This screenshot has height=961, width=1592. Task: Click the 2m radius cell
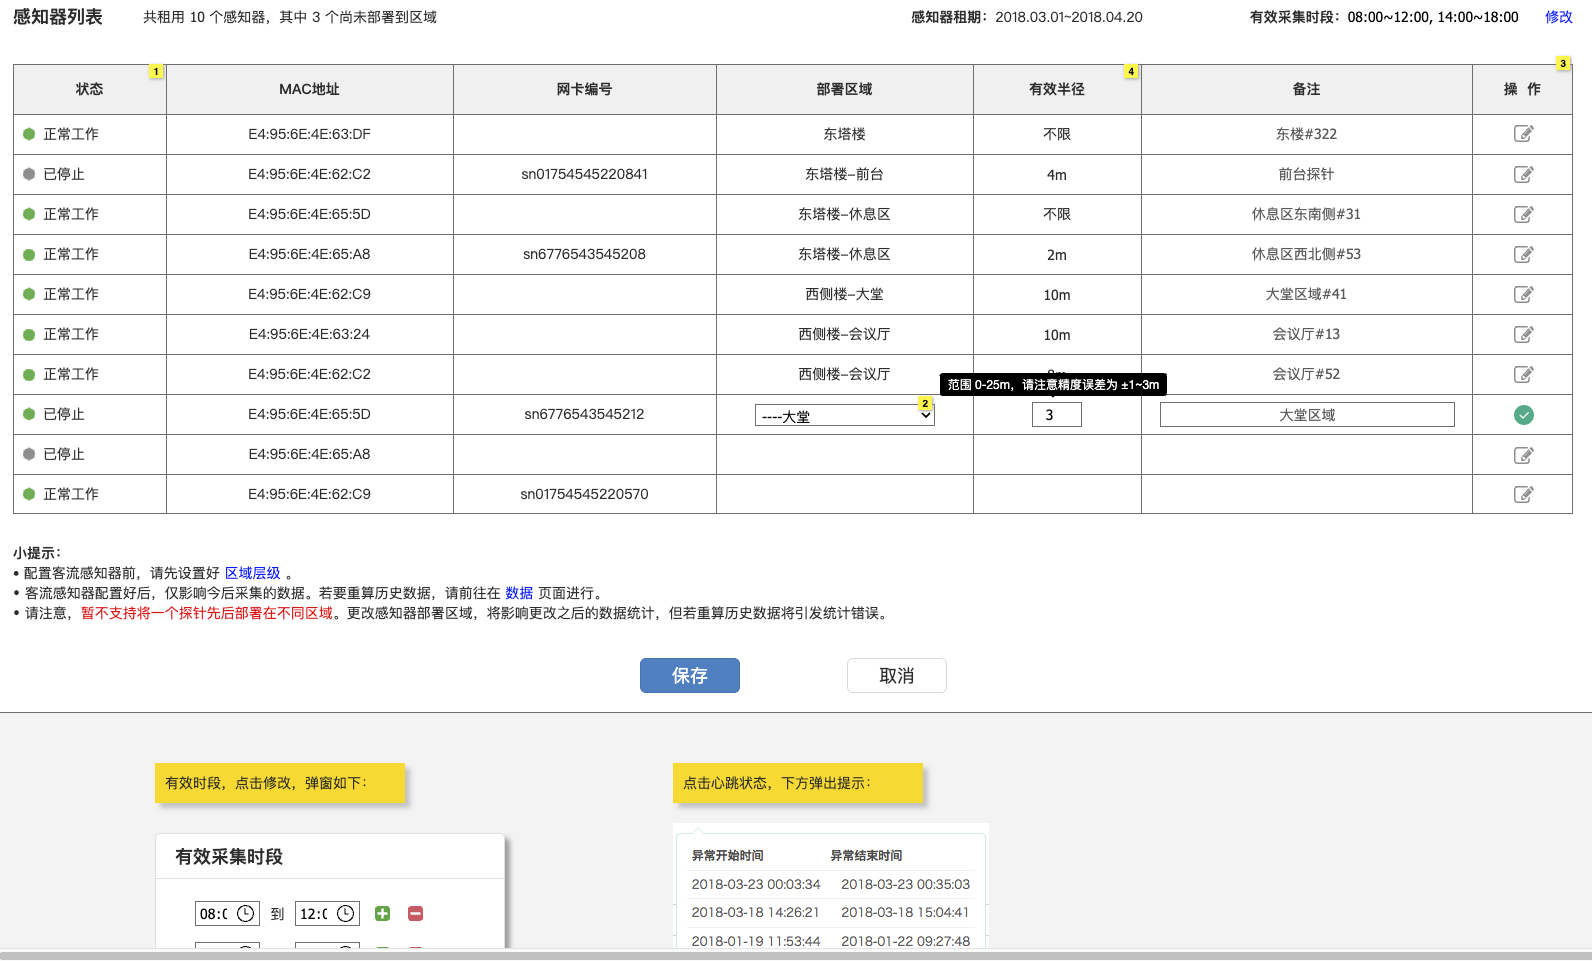1057,254
